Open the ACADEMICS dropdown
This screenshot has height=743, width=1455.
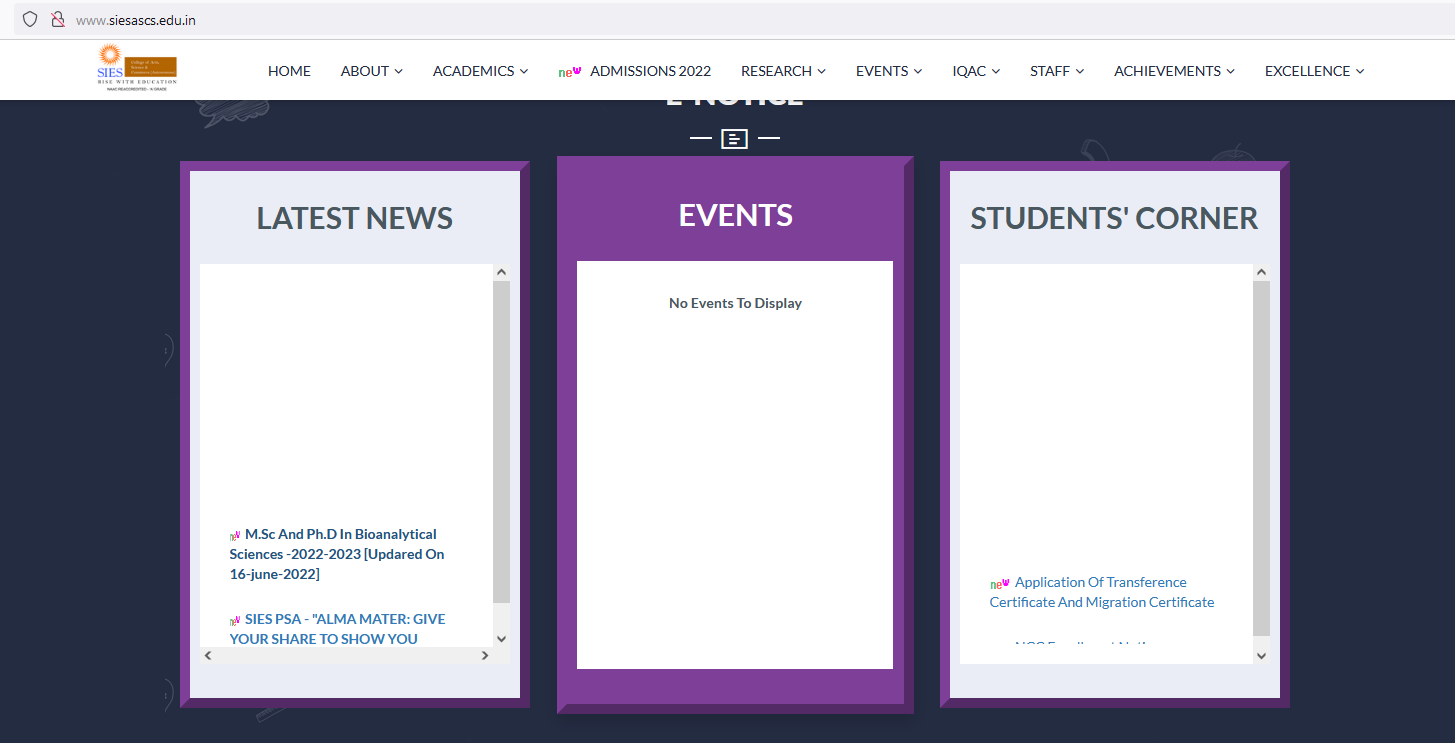pos(480,71)
